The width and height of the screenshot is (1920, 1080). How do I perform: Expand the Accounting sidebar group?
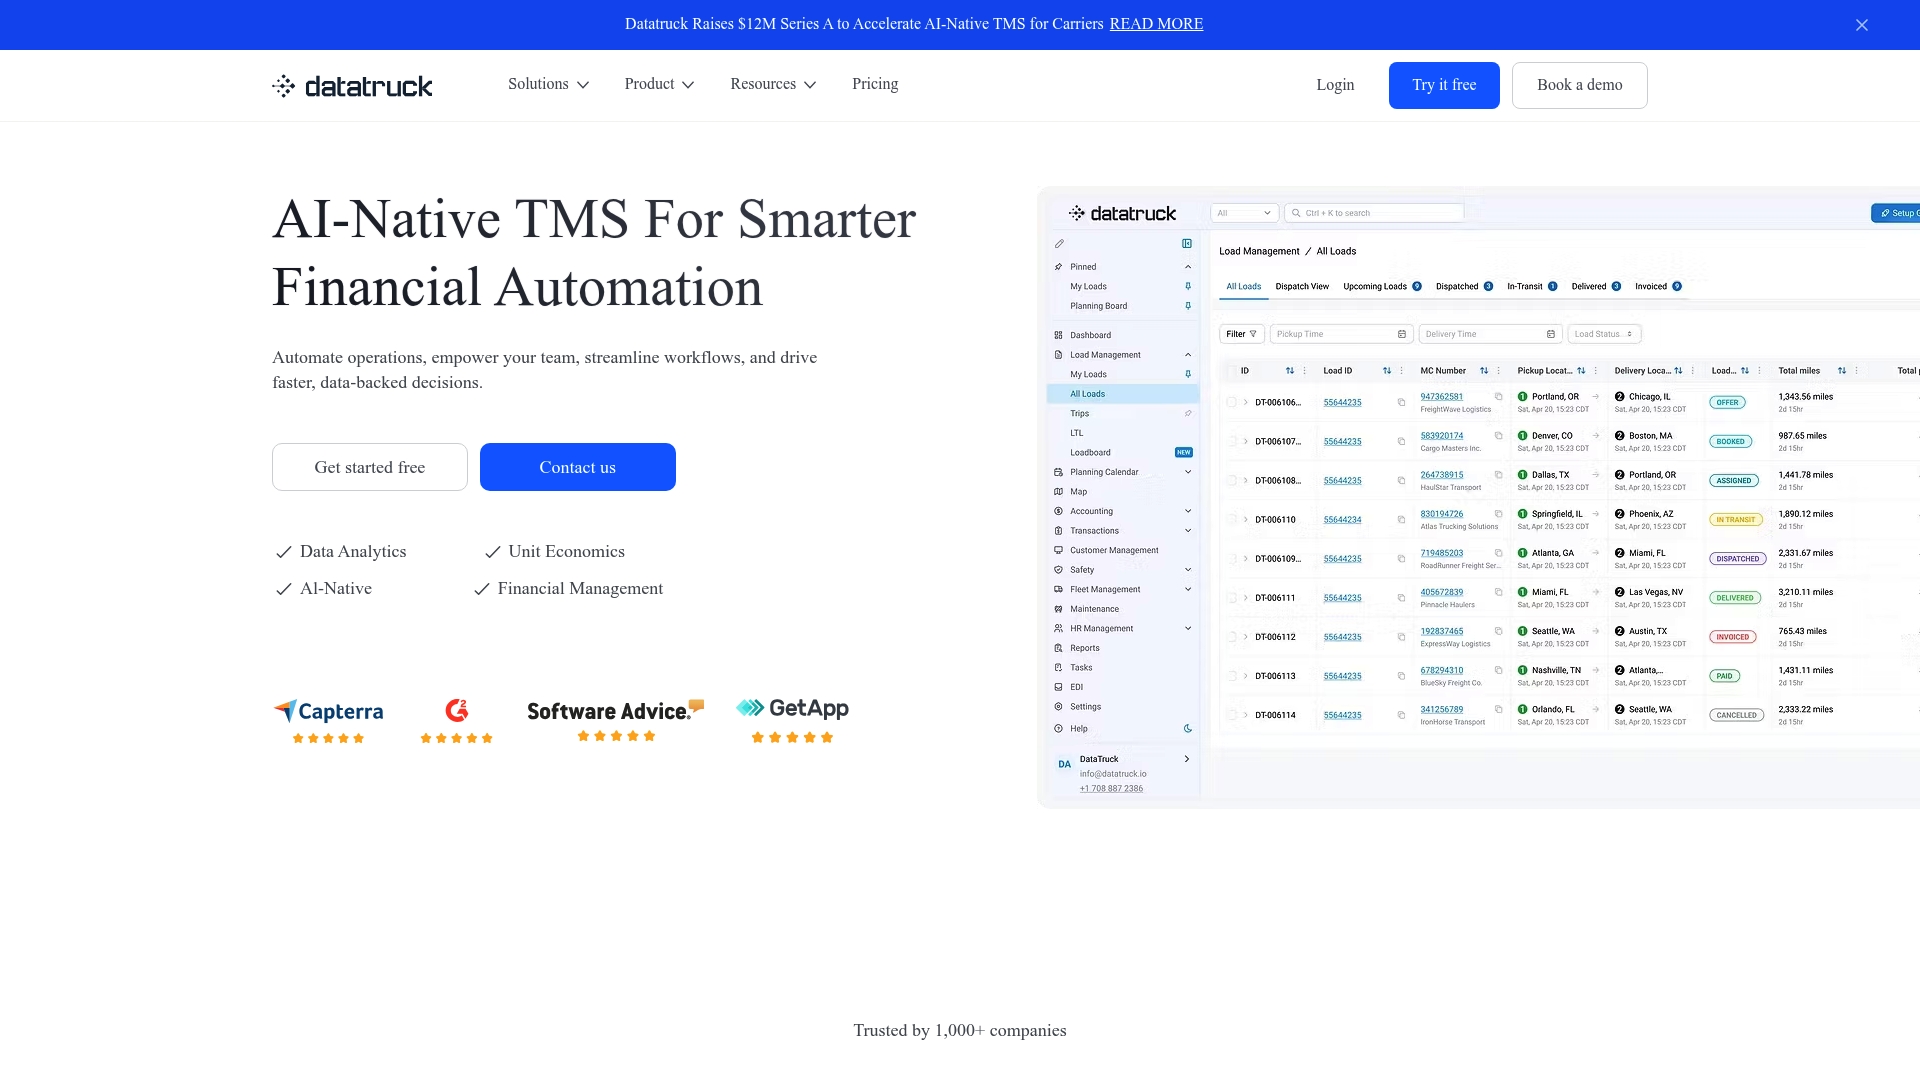[x=1188, y=511]
